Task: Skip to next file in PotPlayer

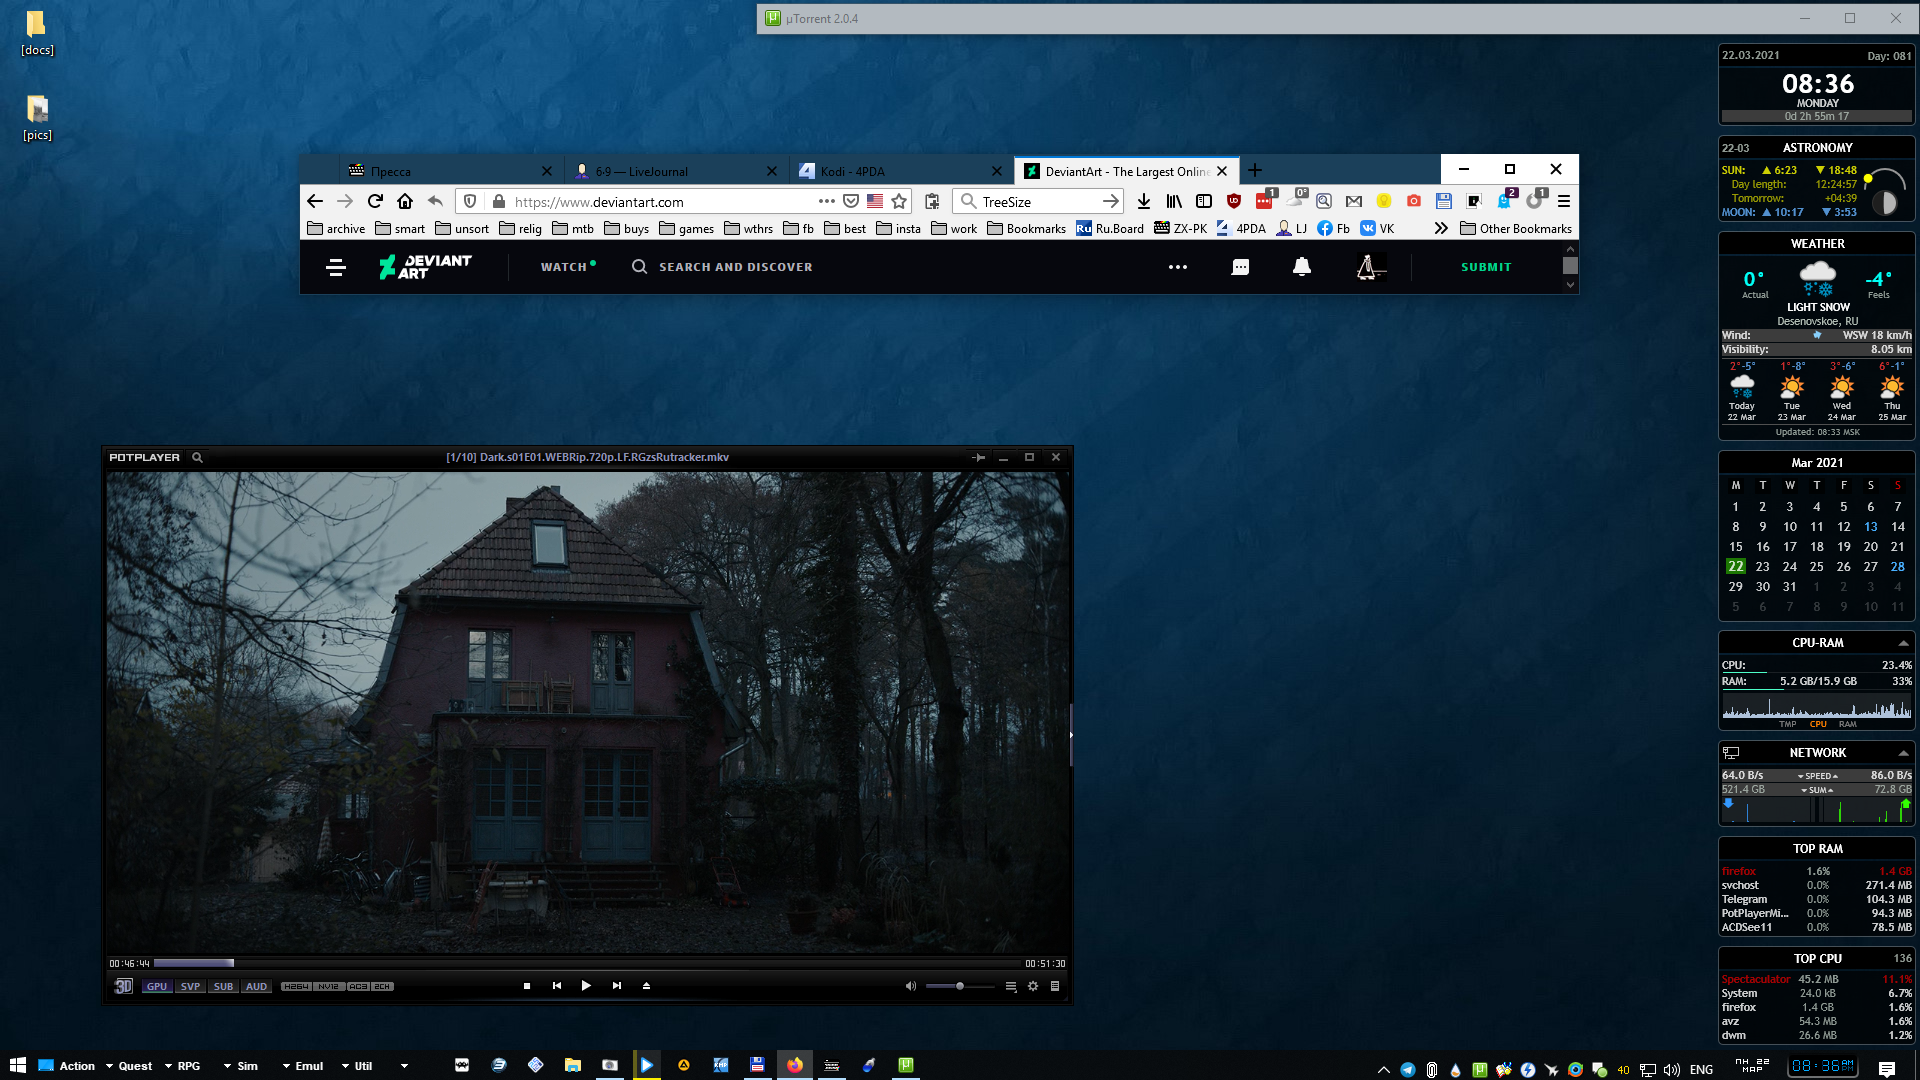Action: click(617, 986)
